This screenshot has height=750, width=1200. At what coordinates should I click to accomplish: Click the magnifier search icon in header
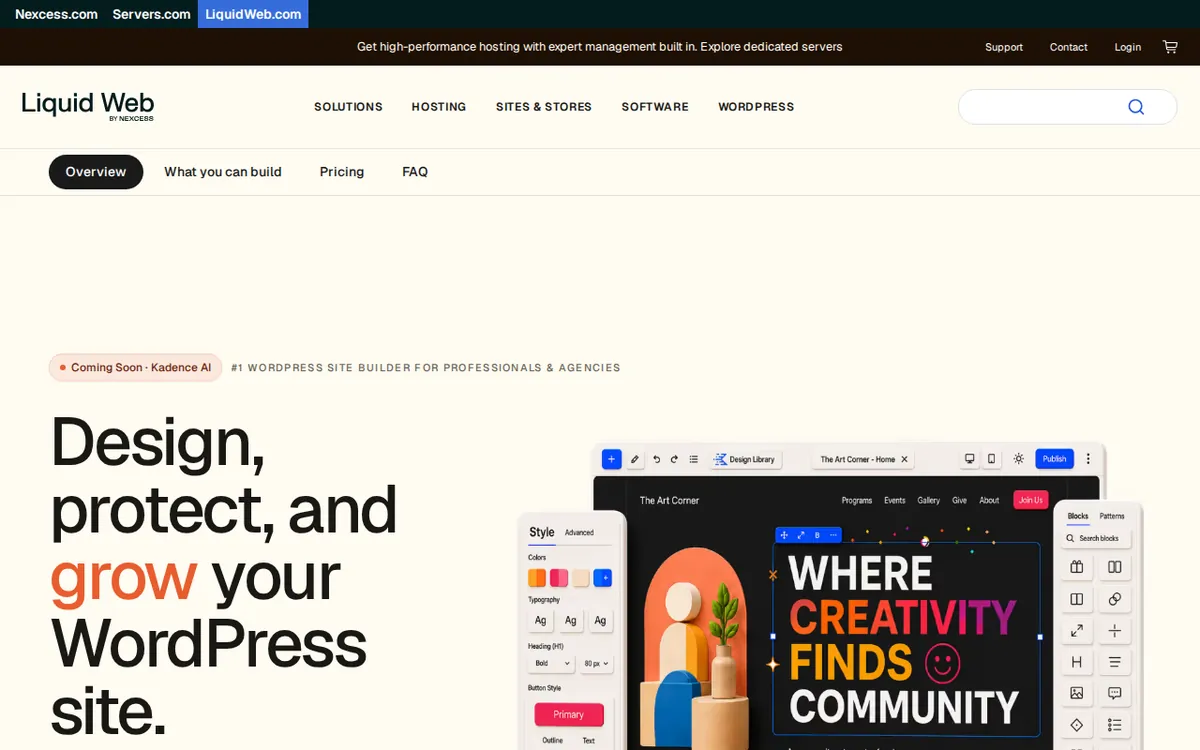1136,107
